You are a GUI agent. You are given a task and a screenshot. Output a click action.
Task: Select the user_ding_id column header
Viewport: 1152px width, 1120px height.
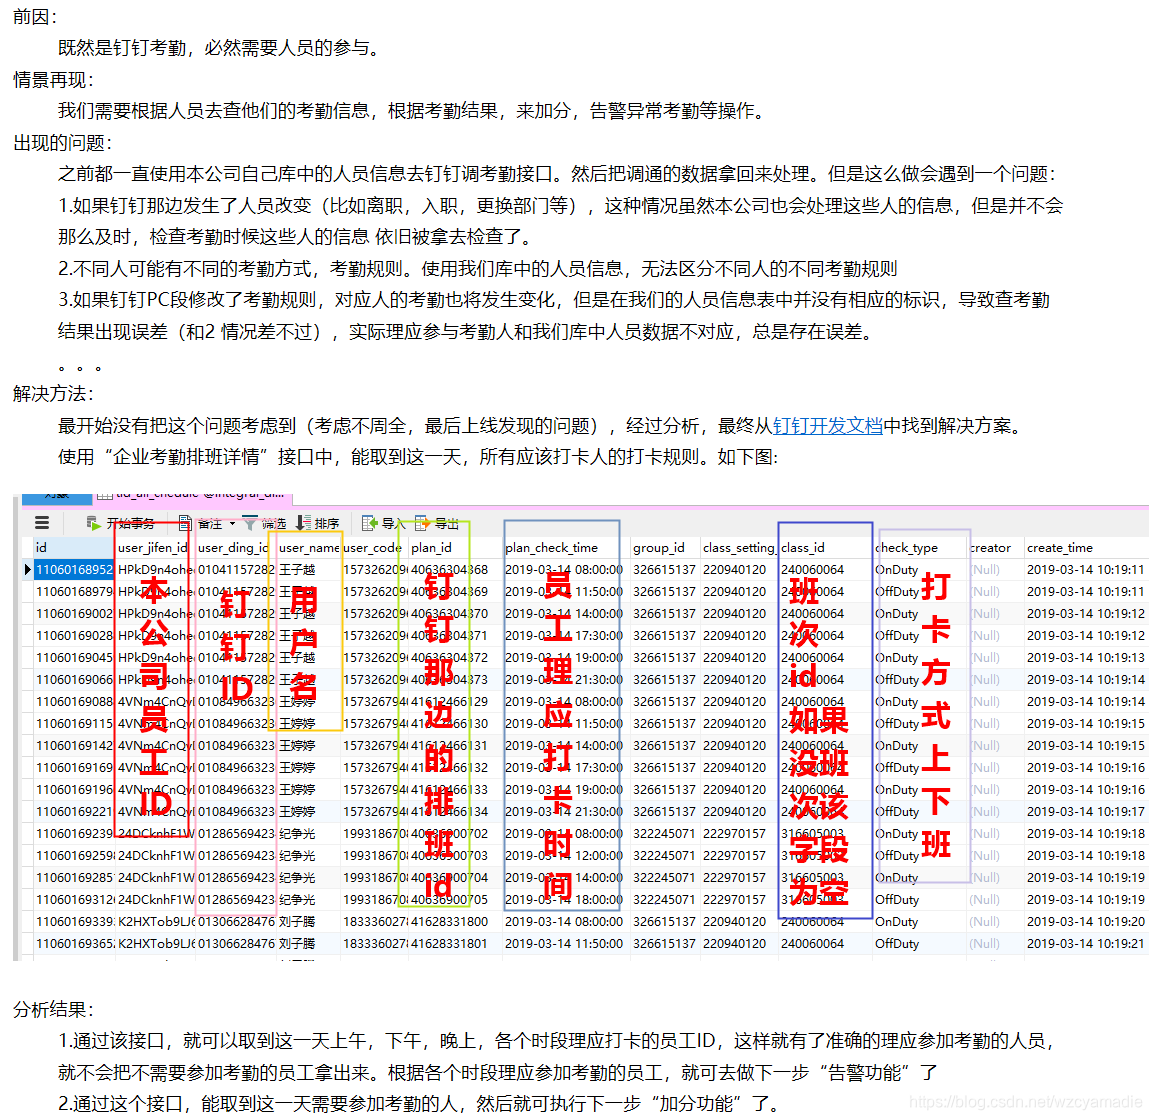point(234,548)
